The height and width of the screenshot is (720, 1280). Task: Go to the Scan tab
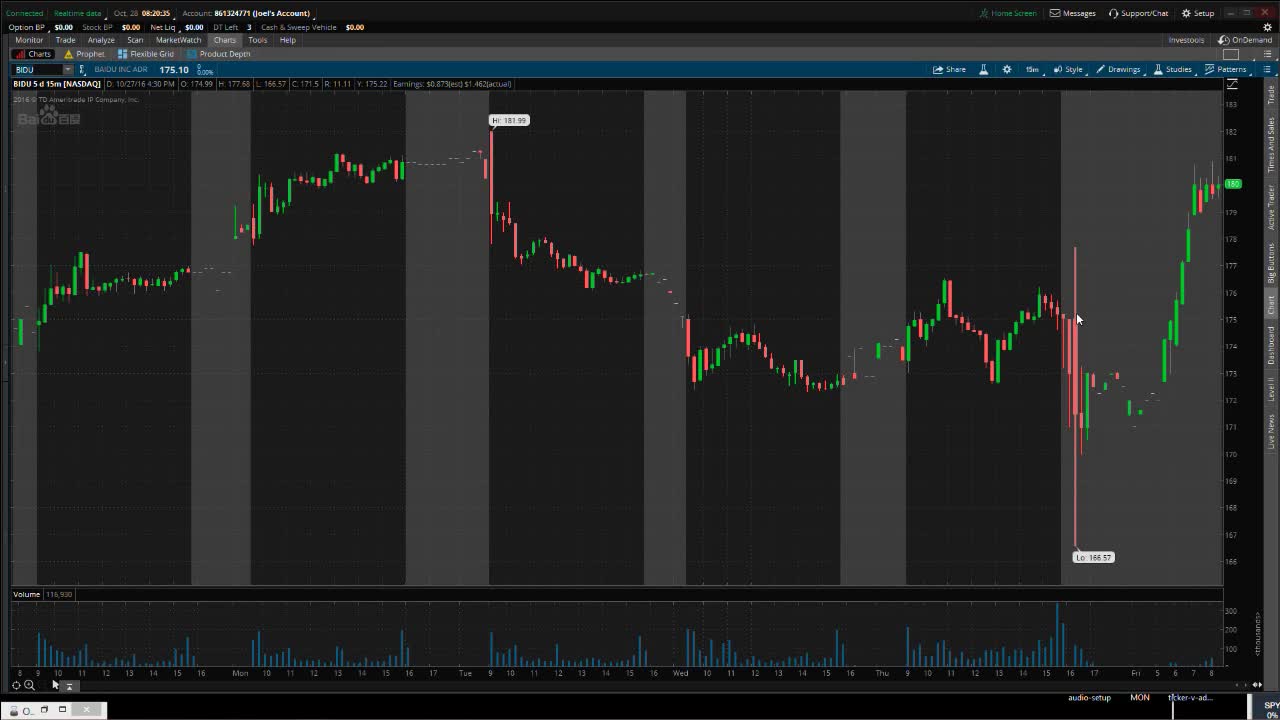[135, 40]
